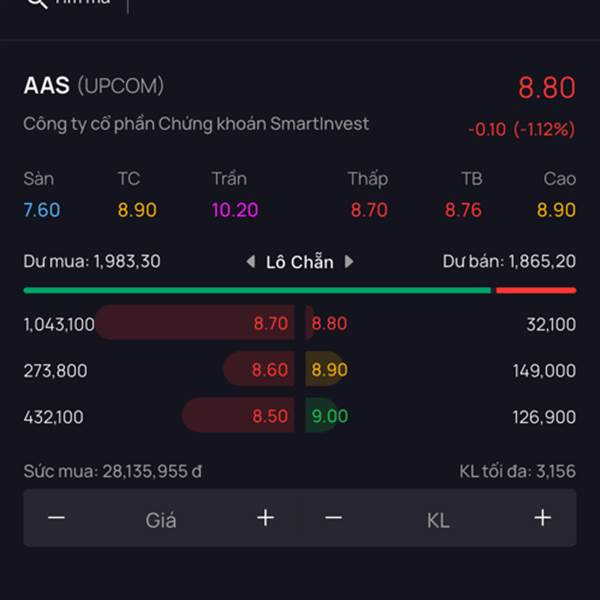Click the Giá price input field
This screenshot has height=600, width=600.
coord(161,520)
